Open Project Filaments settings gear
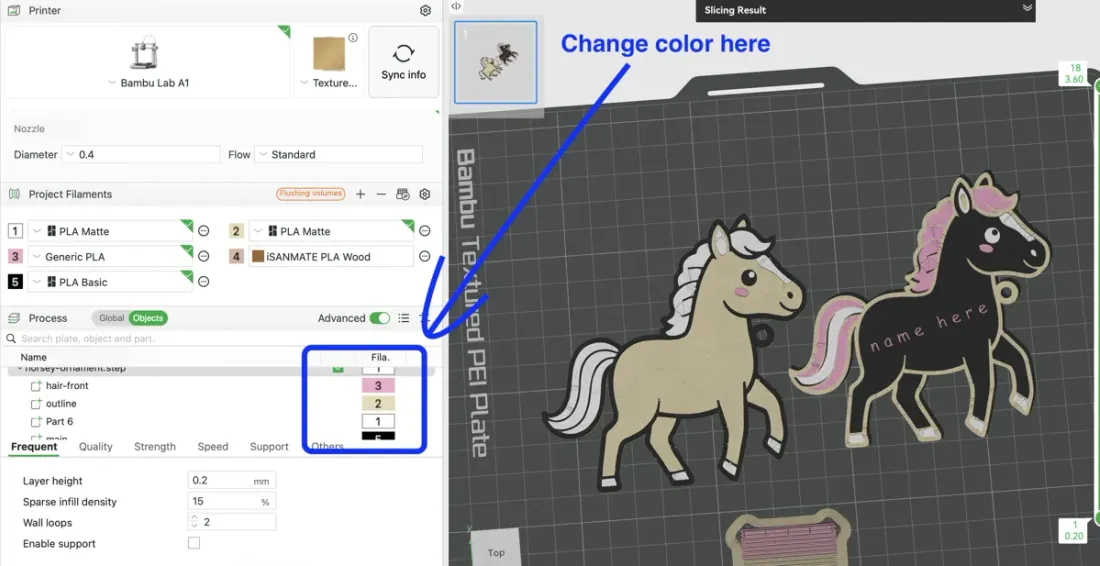This screenshot has width=1100, height=566. 424,194
